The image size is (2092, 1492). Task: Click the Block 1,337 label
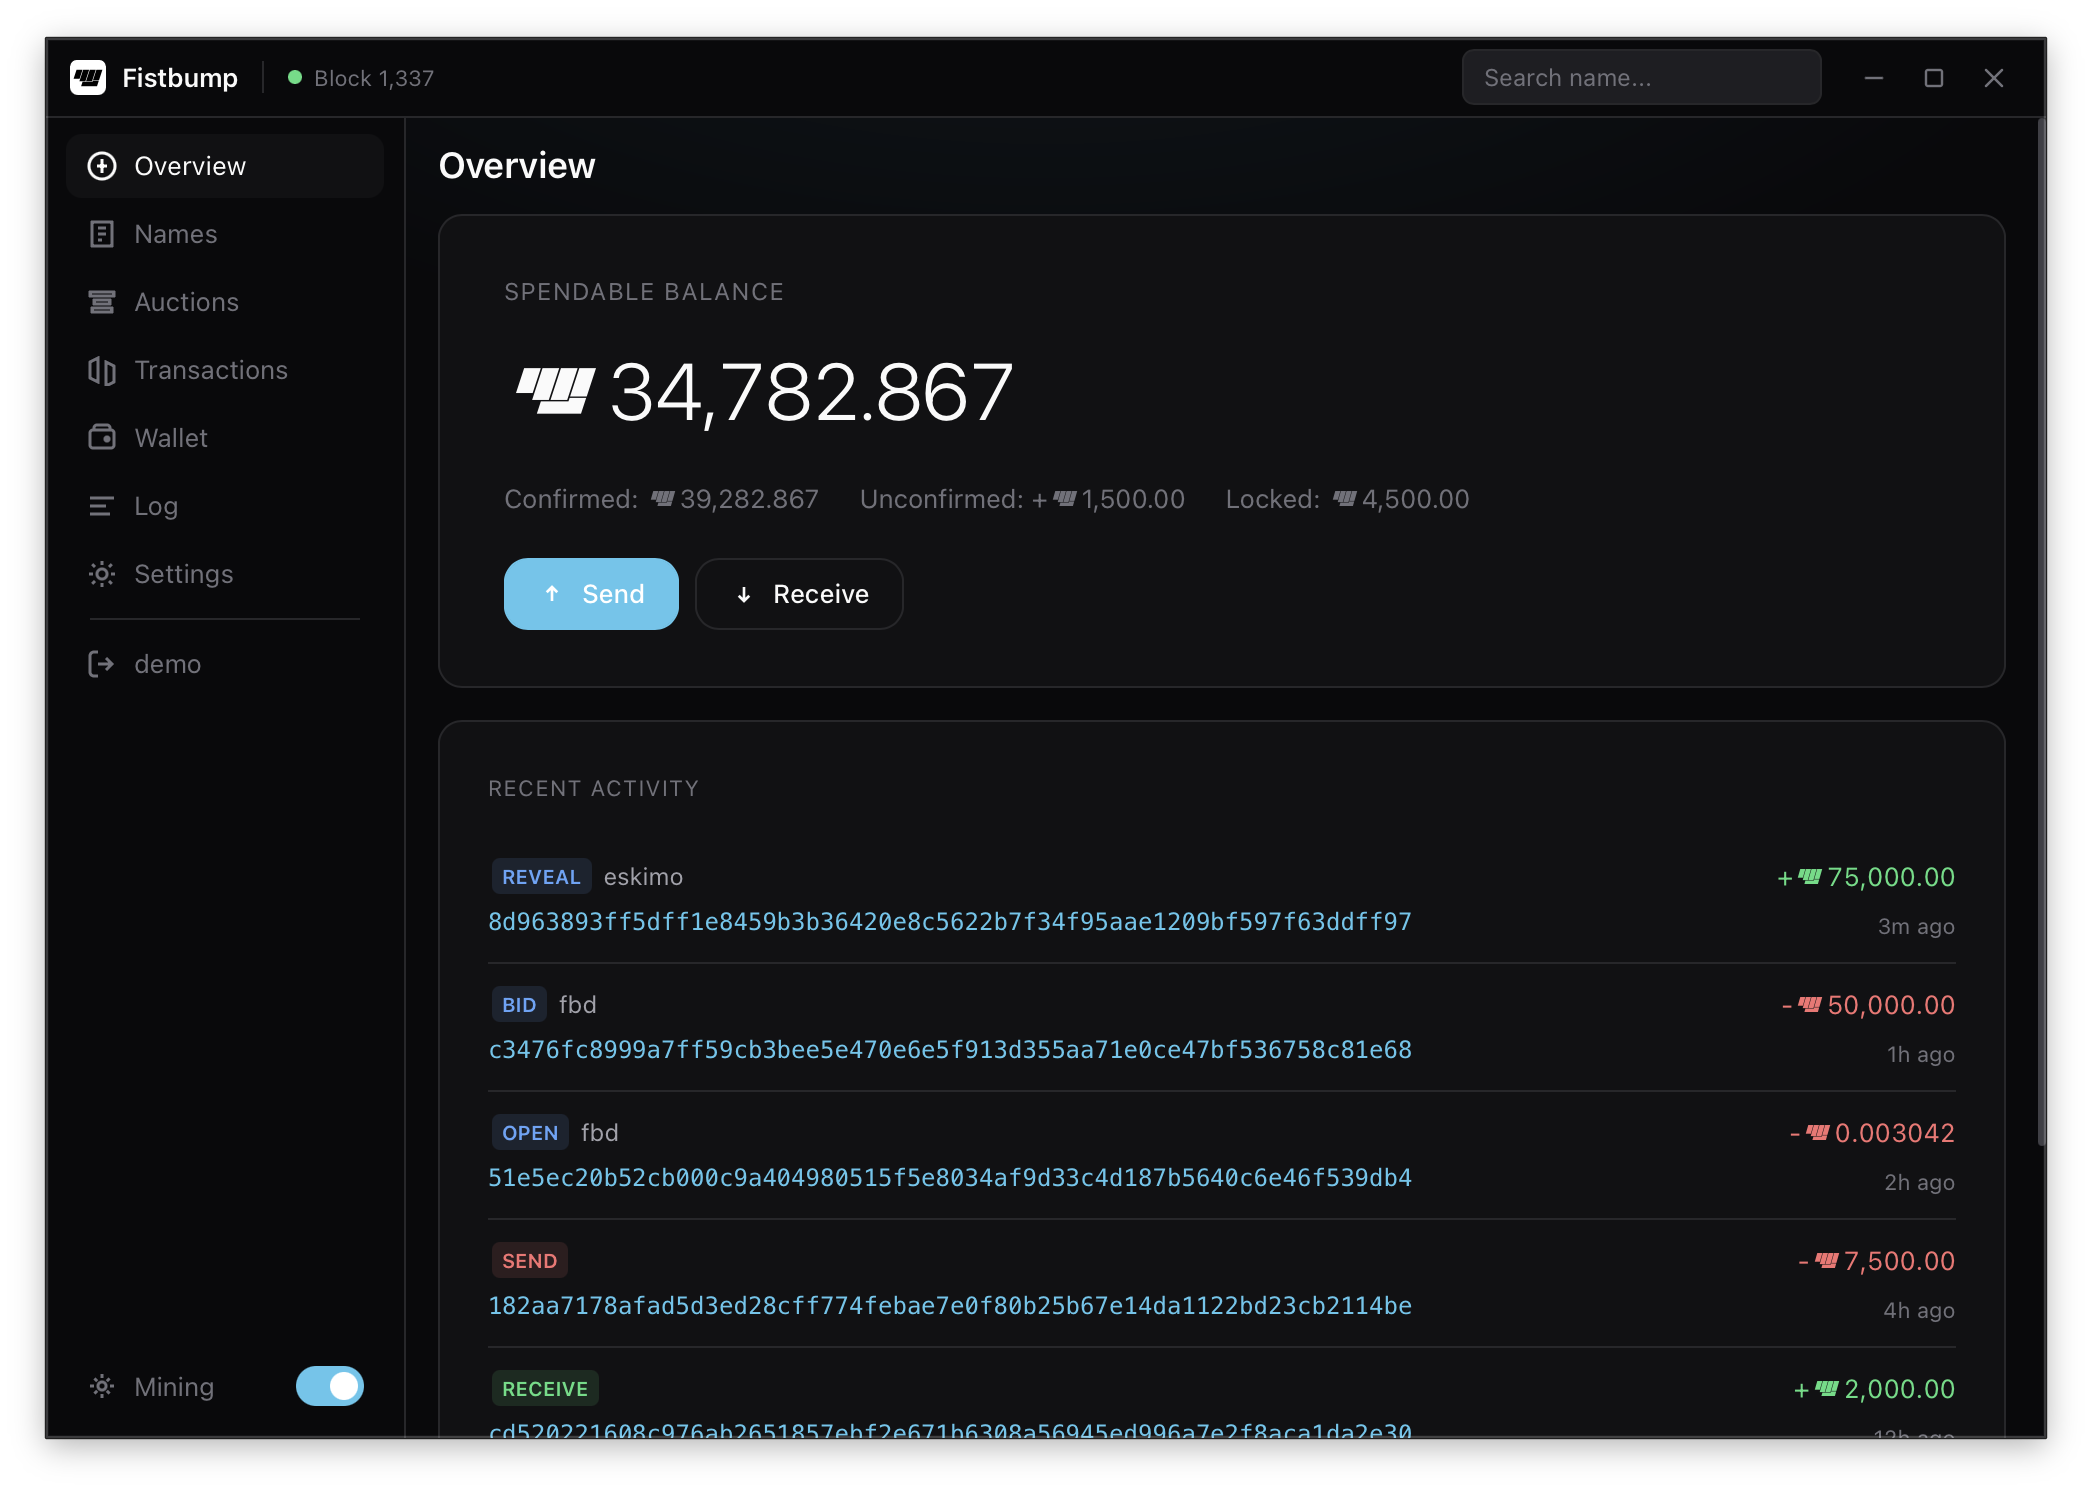point(373,77)
